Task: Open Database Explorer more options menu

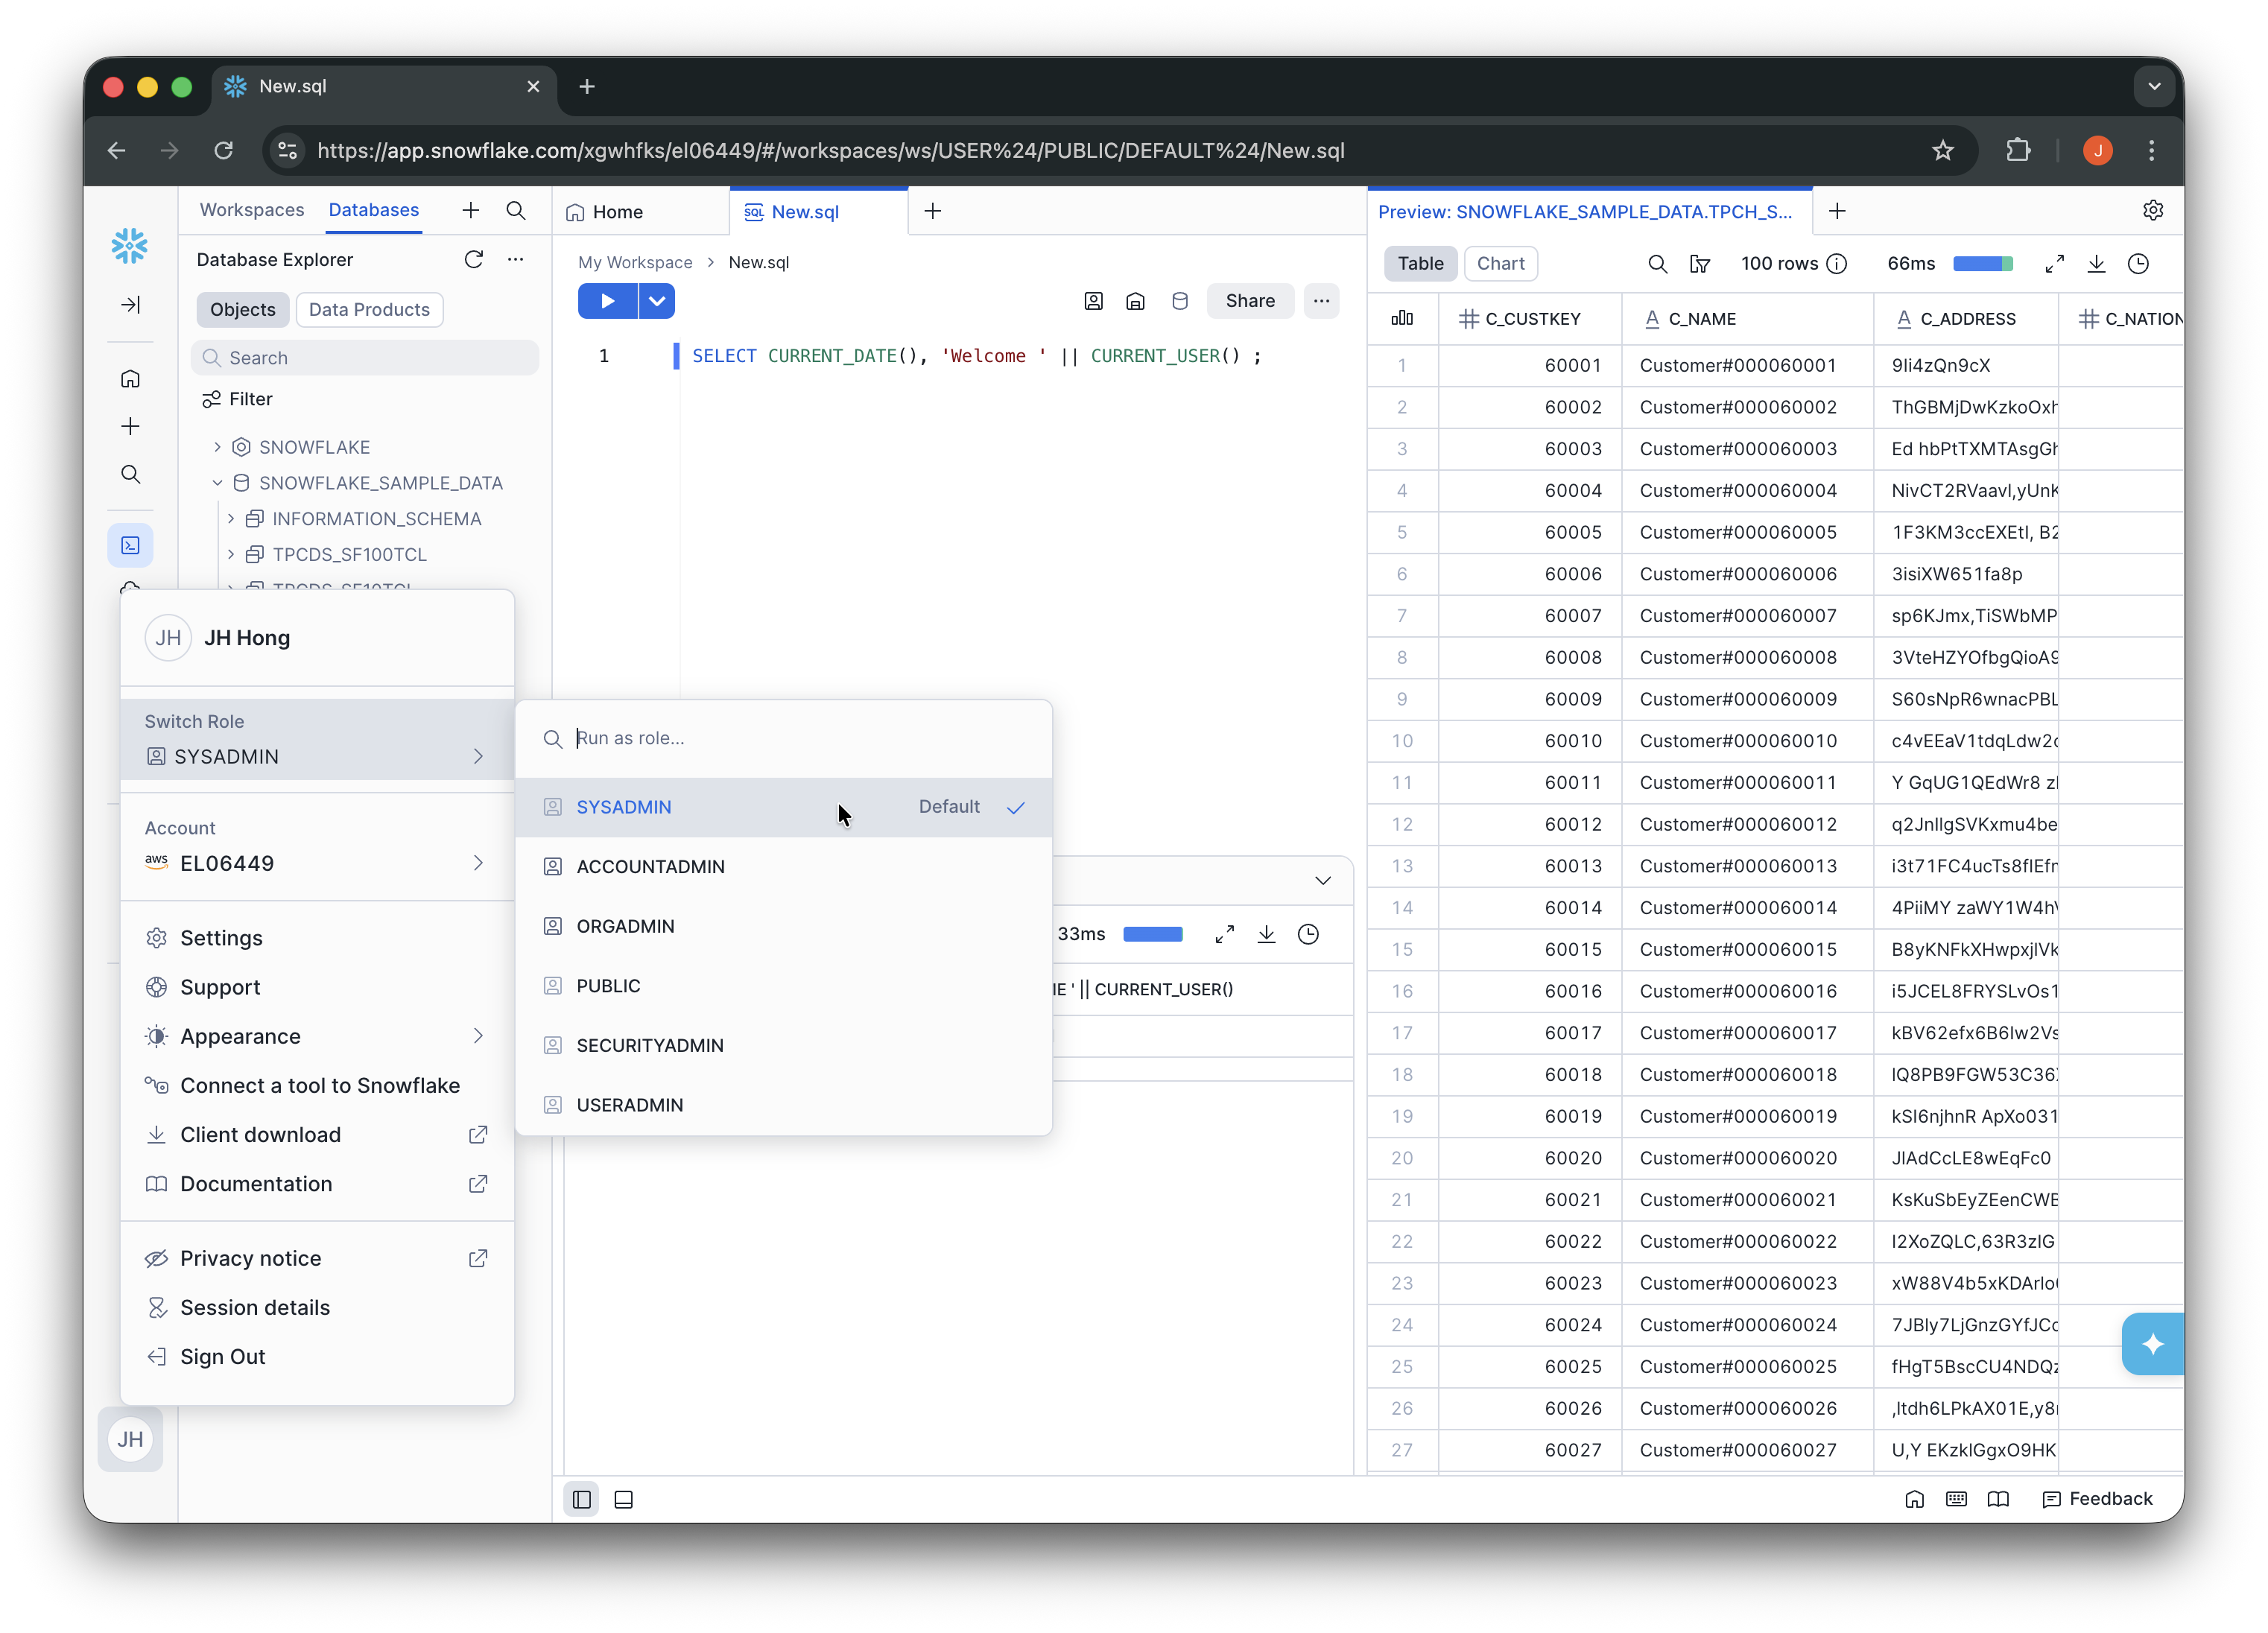Action: pyautogui.click(x=516, y=260)
